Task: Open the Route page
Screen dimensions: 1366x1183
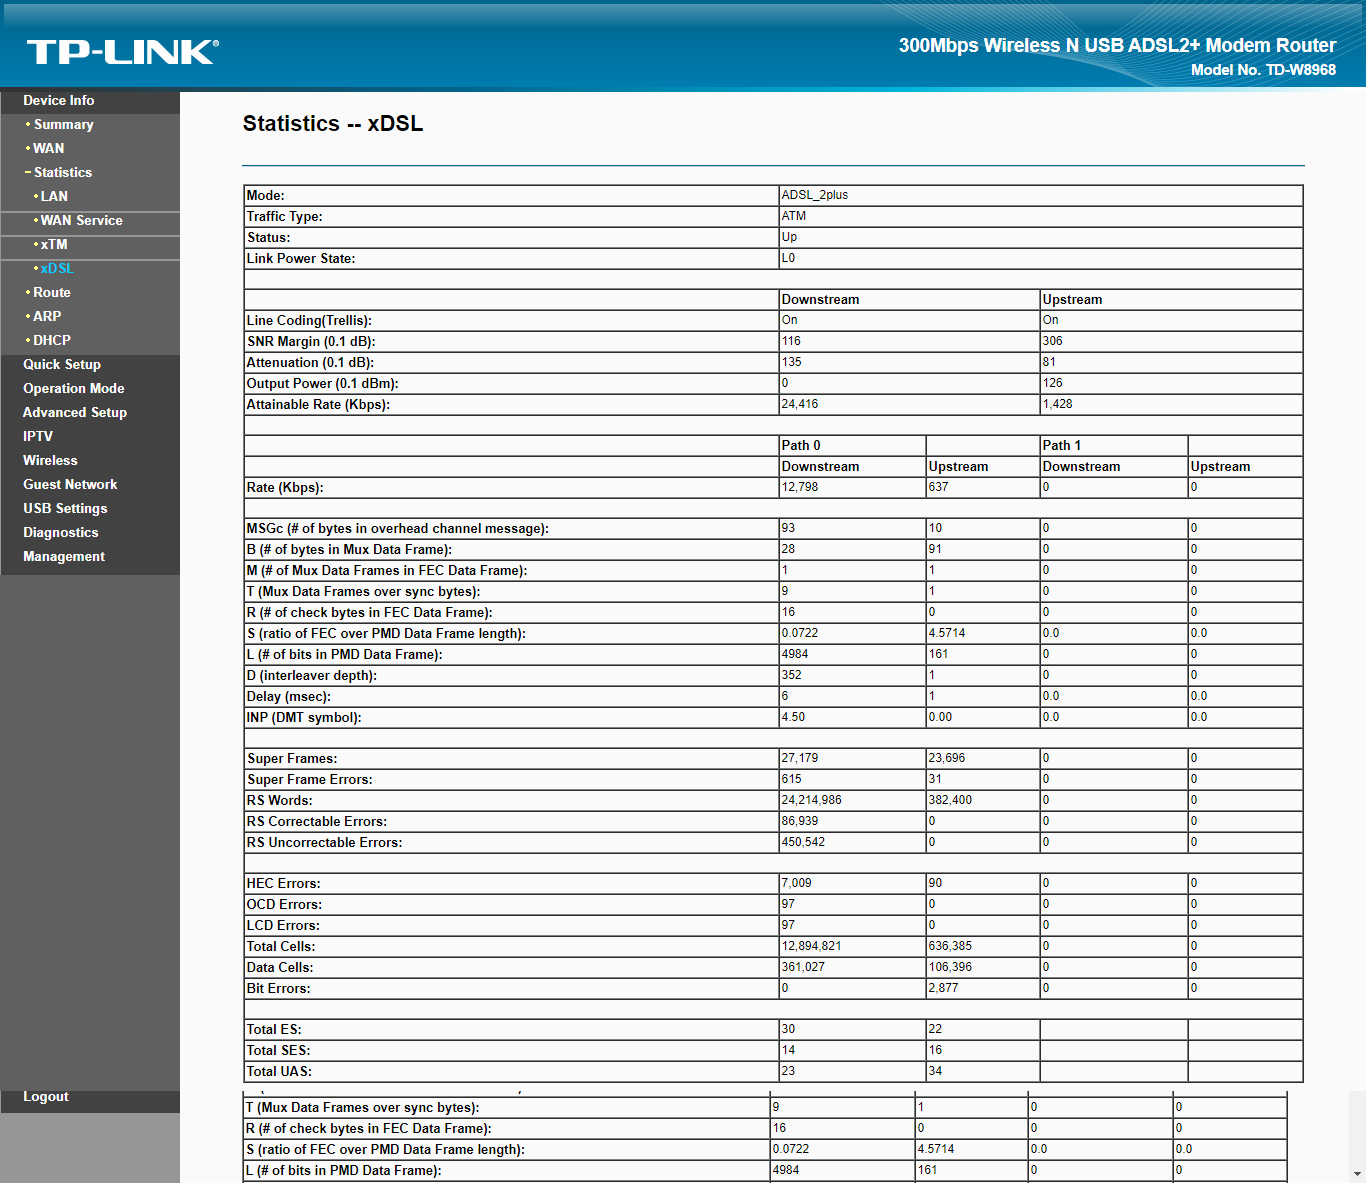Action: (52, 293)
